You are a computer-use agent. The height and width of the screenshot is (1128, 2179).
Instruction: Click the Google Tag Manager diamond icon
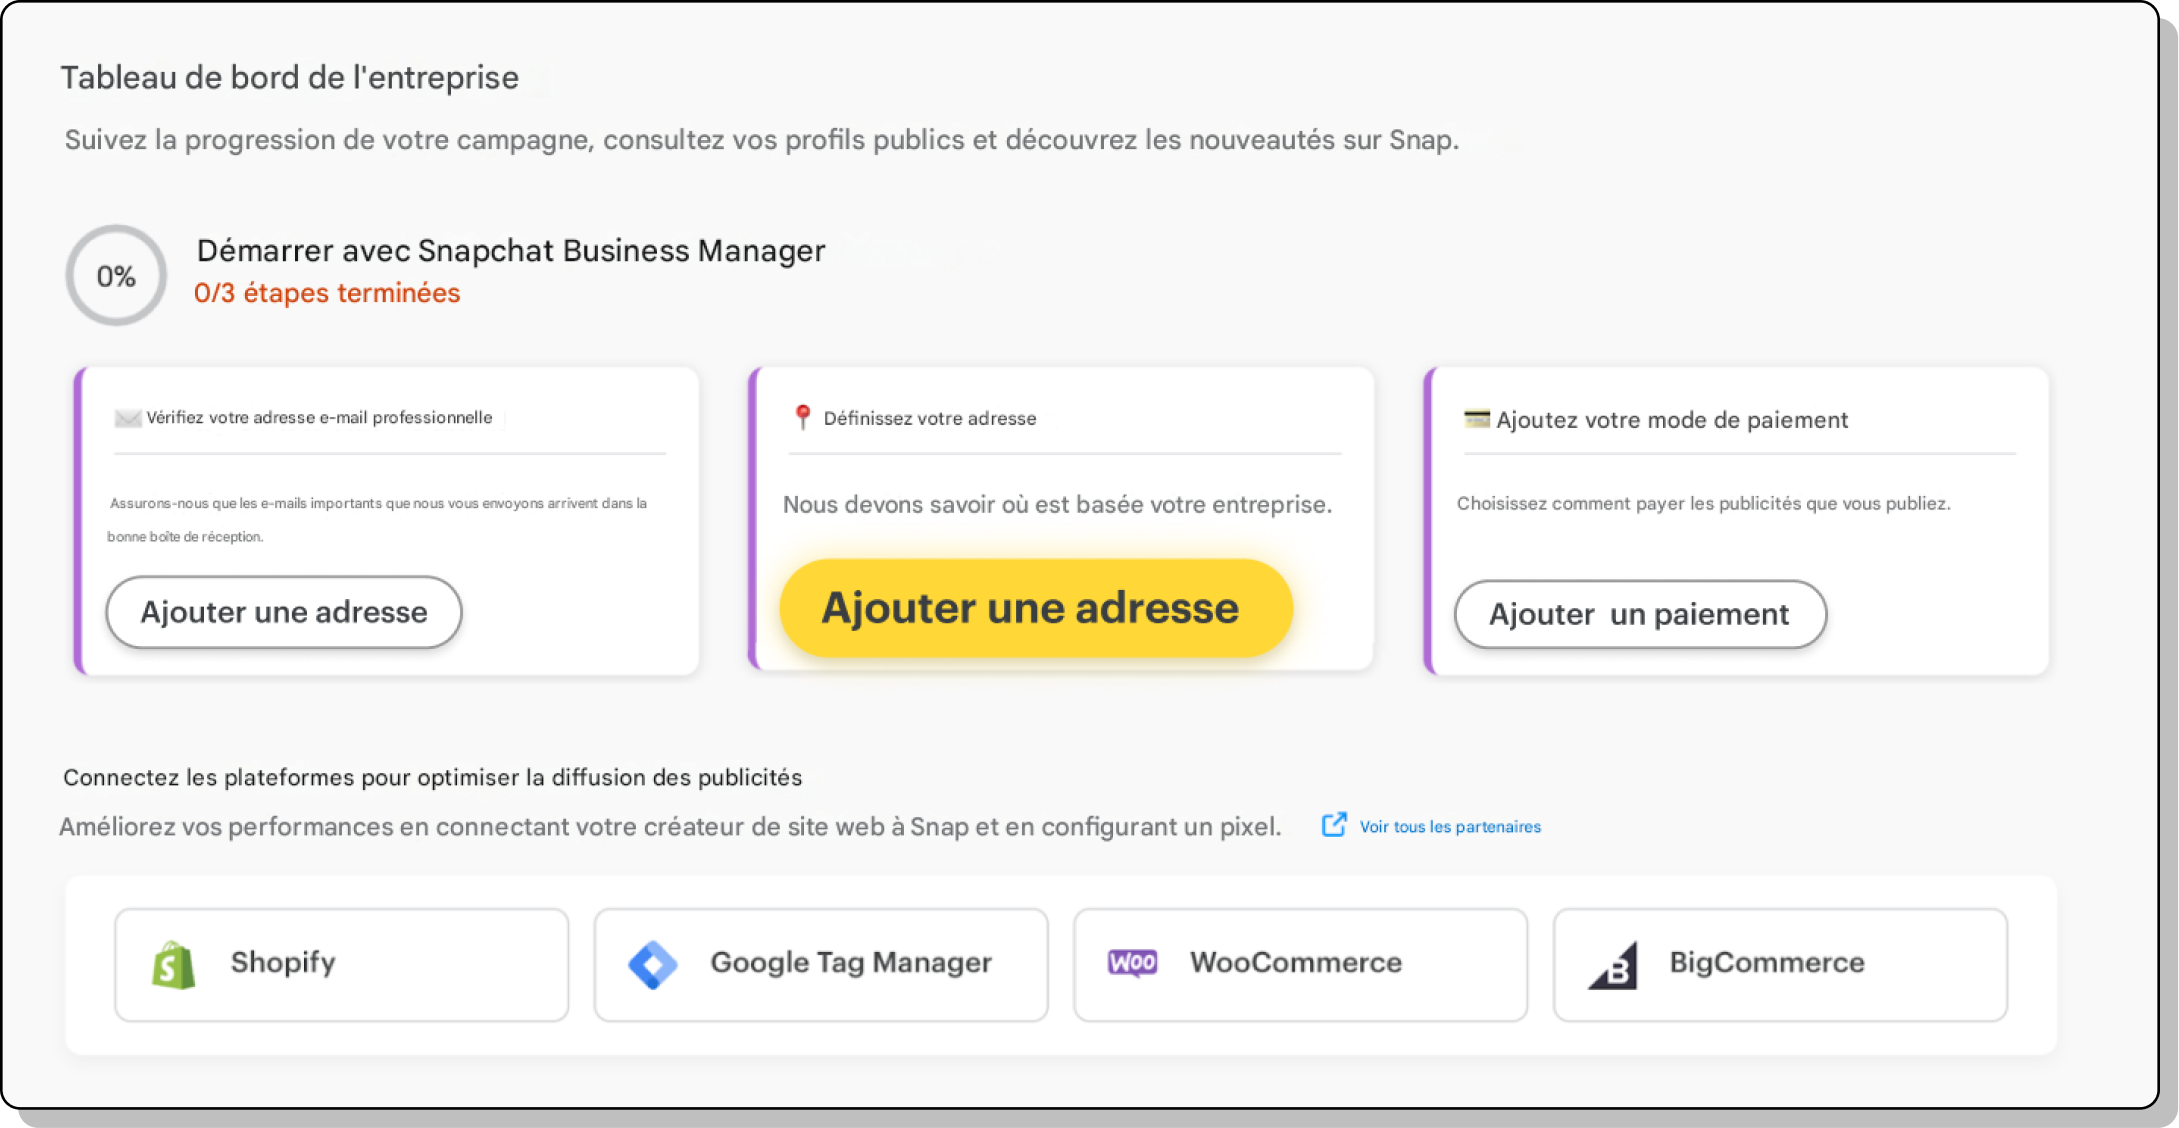tap(653, 965)
